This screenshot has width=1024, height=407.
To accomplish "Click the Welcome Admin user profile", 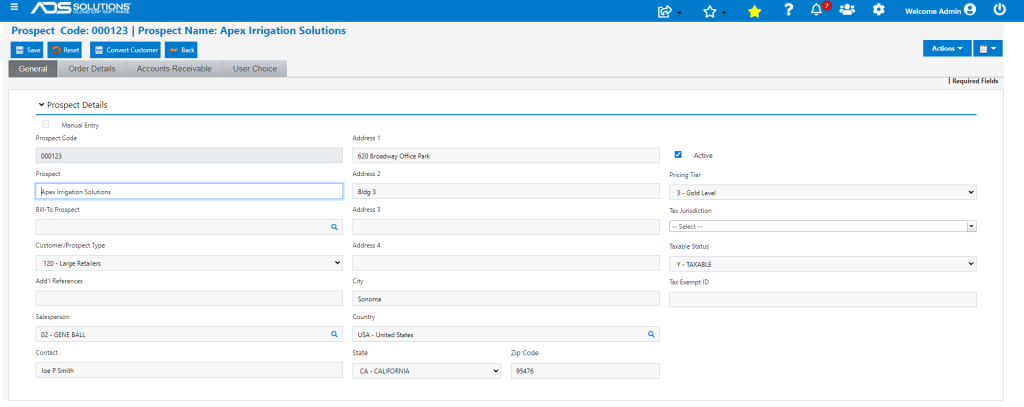I will pos(940,10).
